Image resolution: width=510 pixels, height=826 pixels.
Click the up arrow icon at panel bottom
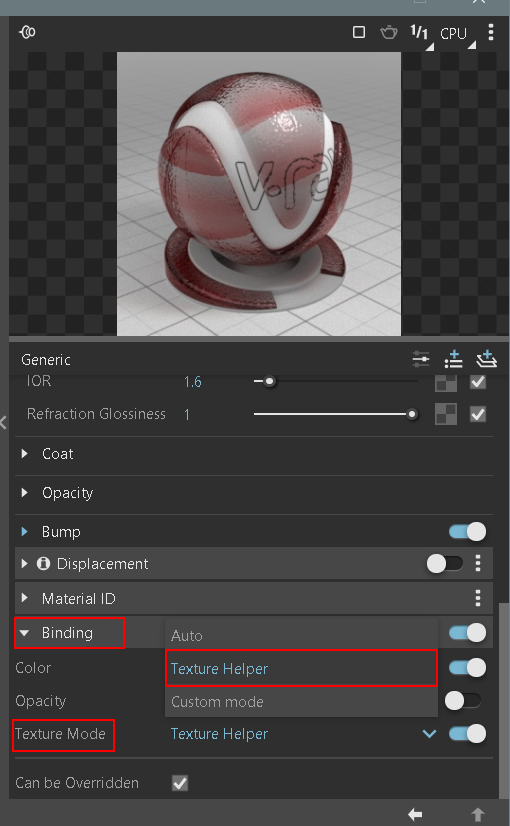(x=478, y=814)
